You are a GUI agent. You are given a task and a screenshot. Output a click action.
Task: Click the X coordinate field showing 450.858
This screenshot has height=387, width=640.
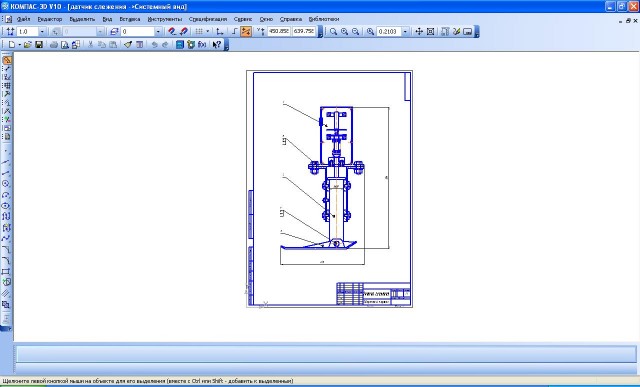(x=279, y=31)
